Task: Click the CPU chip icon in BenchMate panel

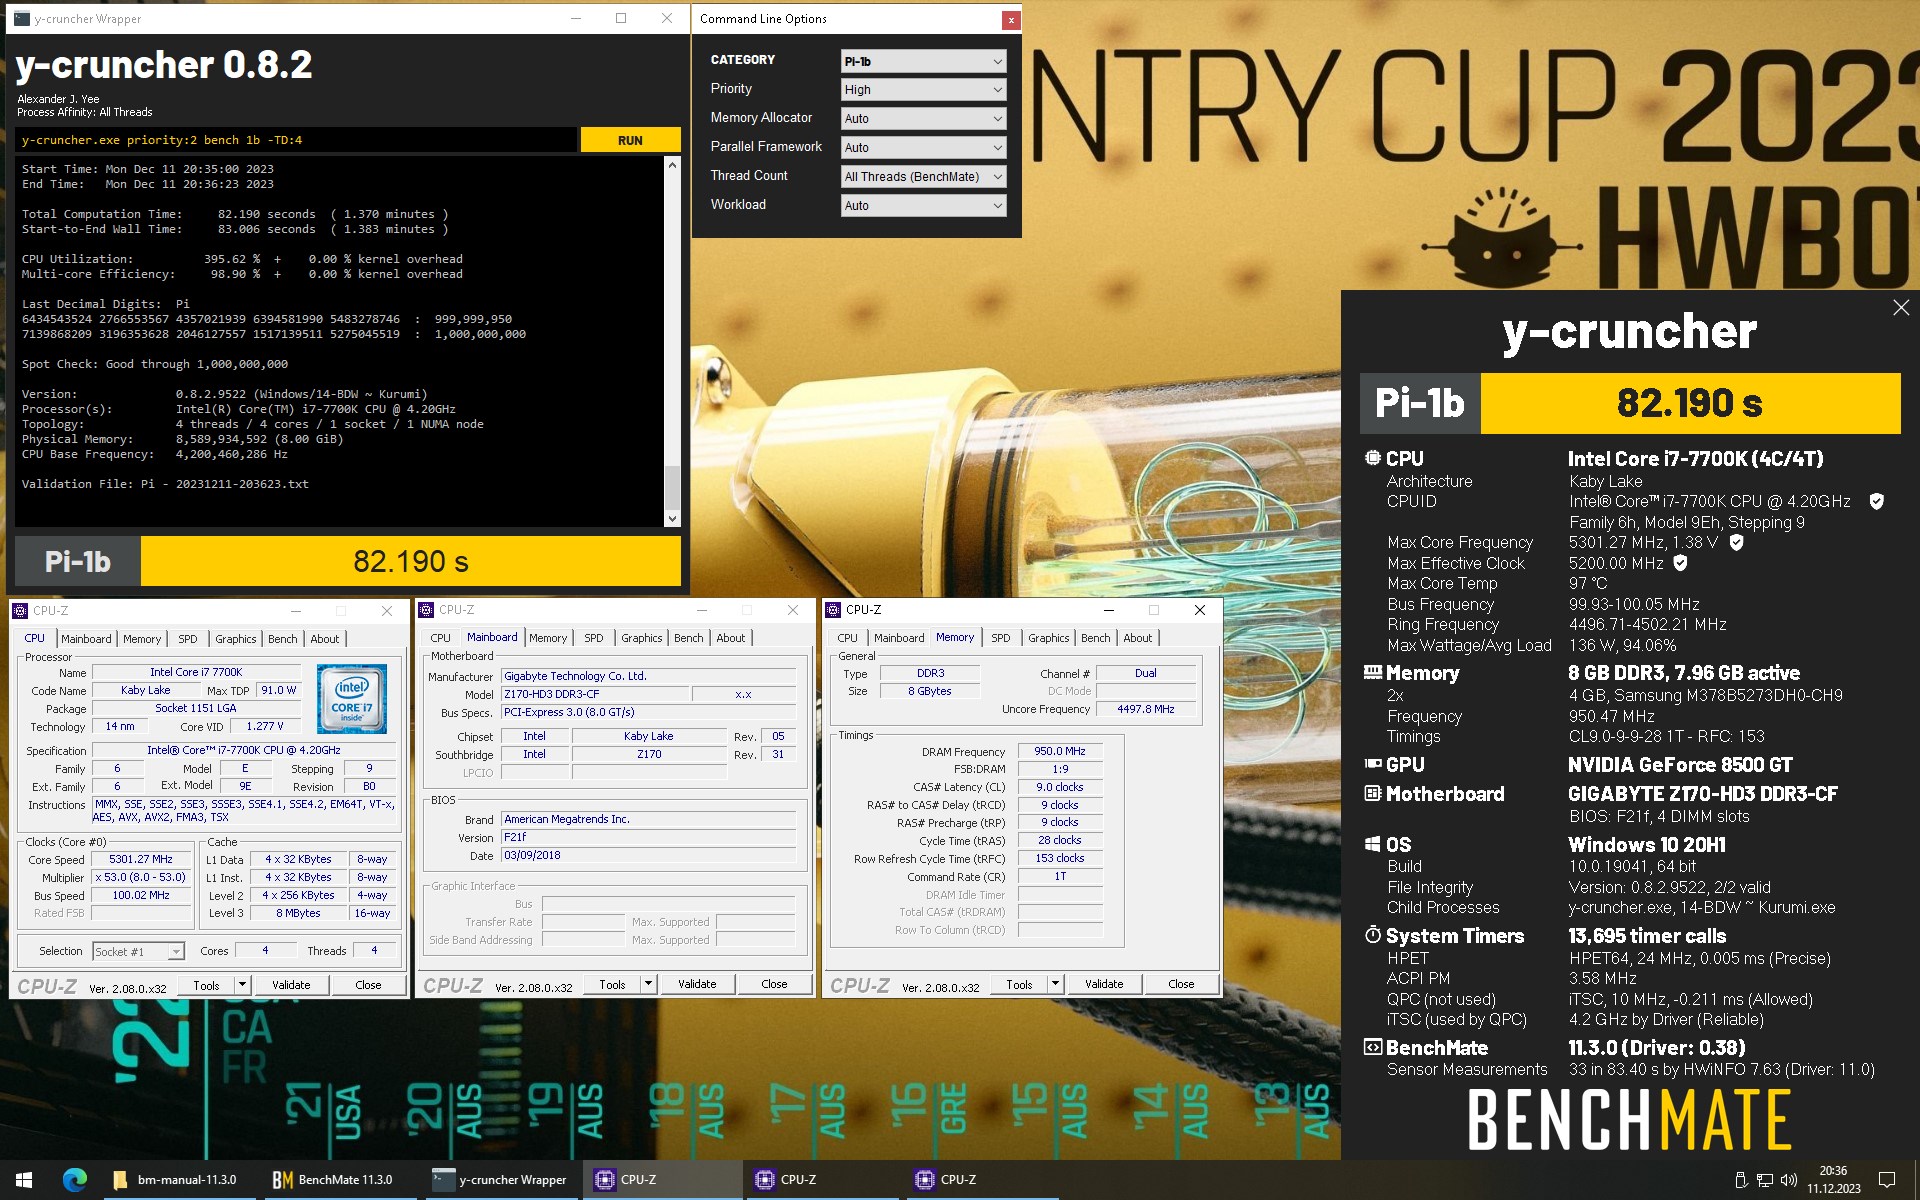Action: [x=1373, y=458]
